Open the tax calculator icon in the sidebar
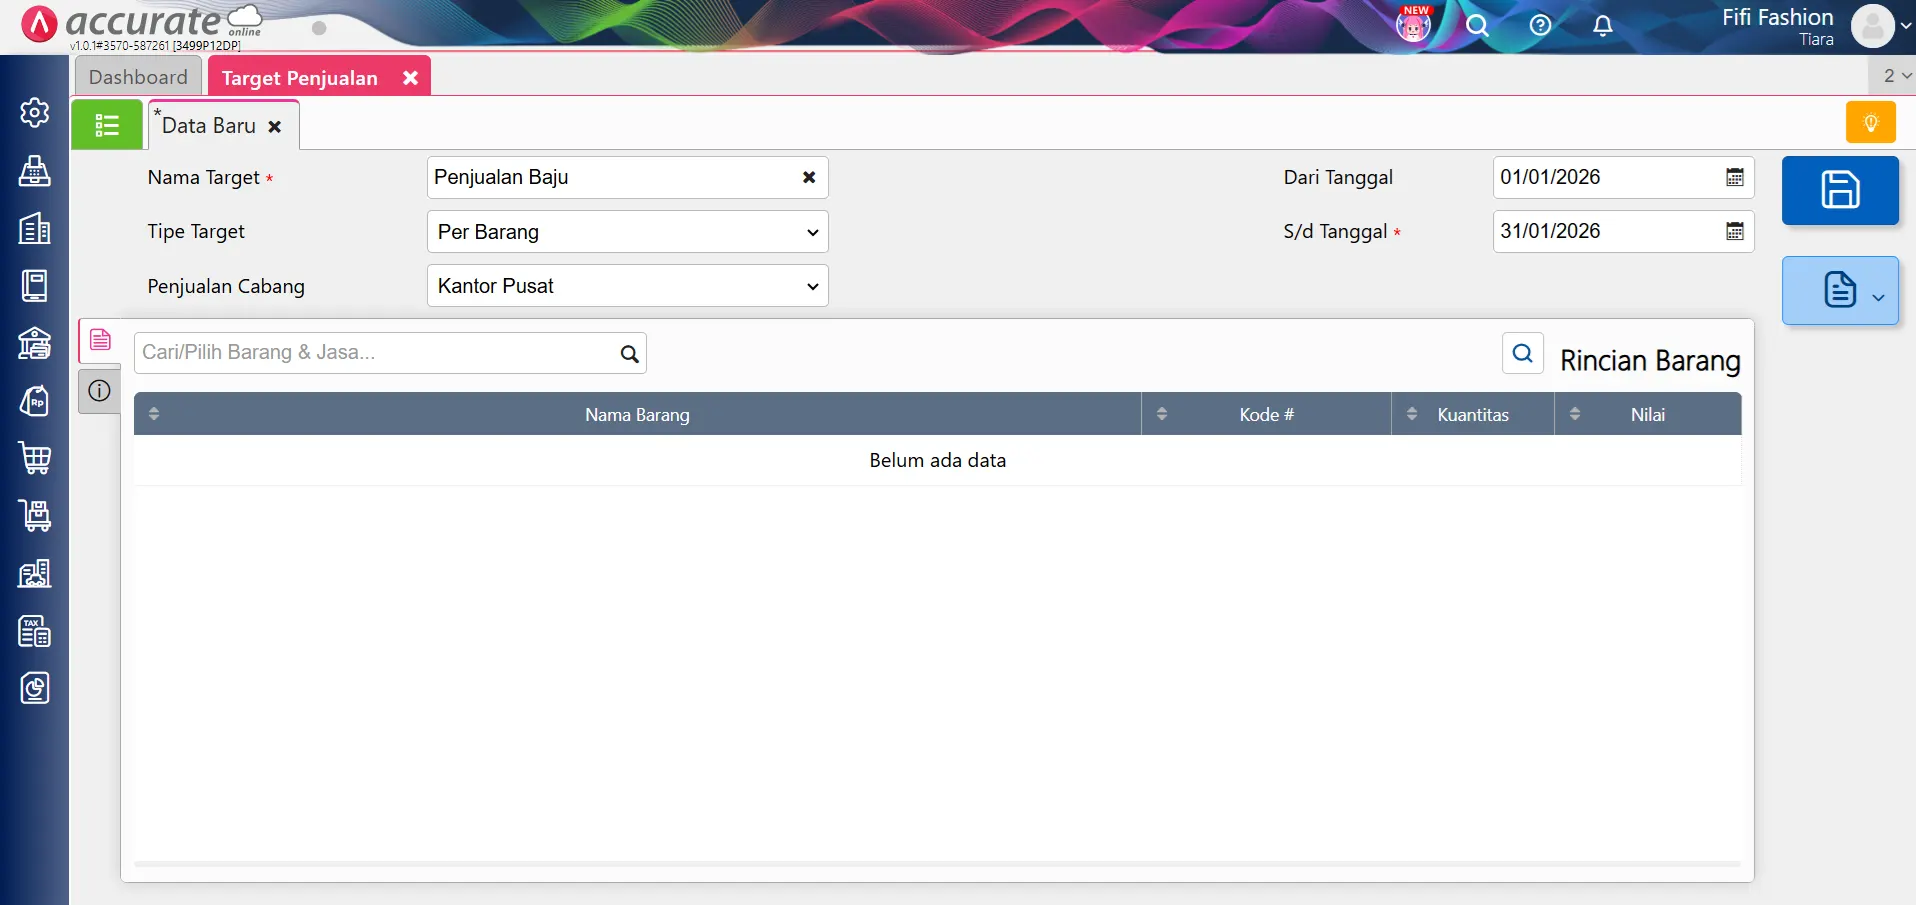This screenshot has height=905, width=1916. (x=35, y=631)
